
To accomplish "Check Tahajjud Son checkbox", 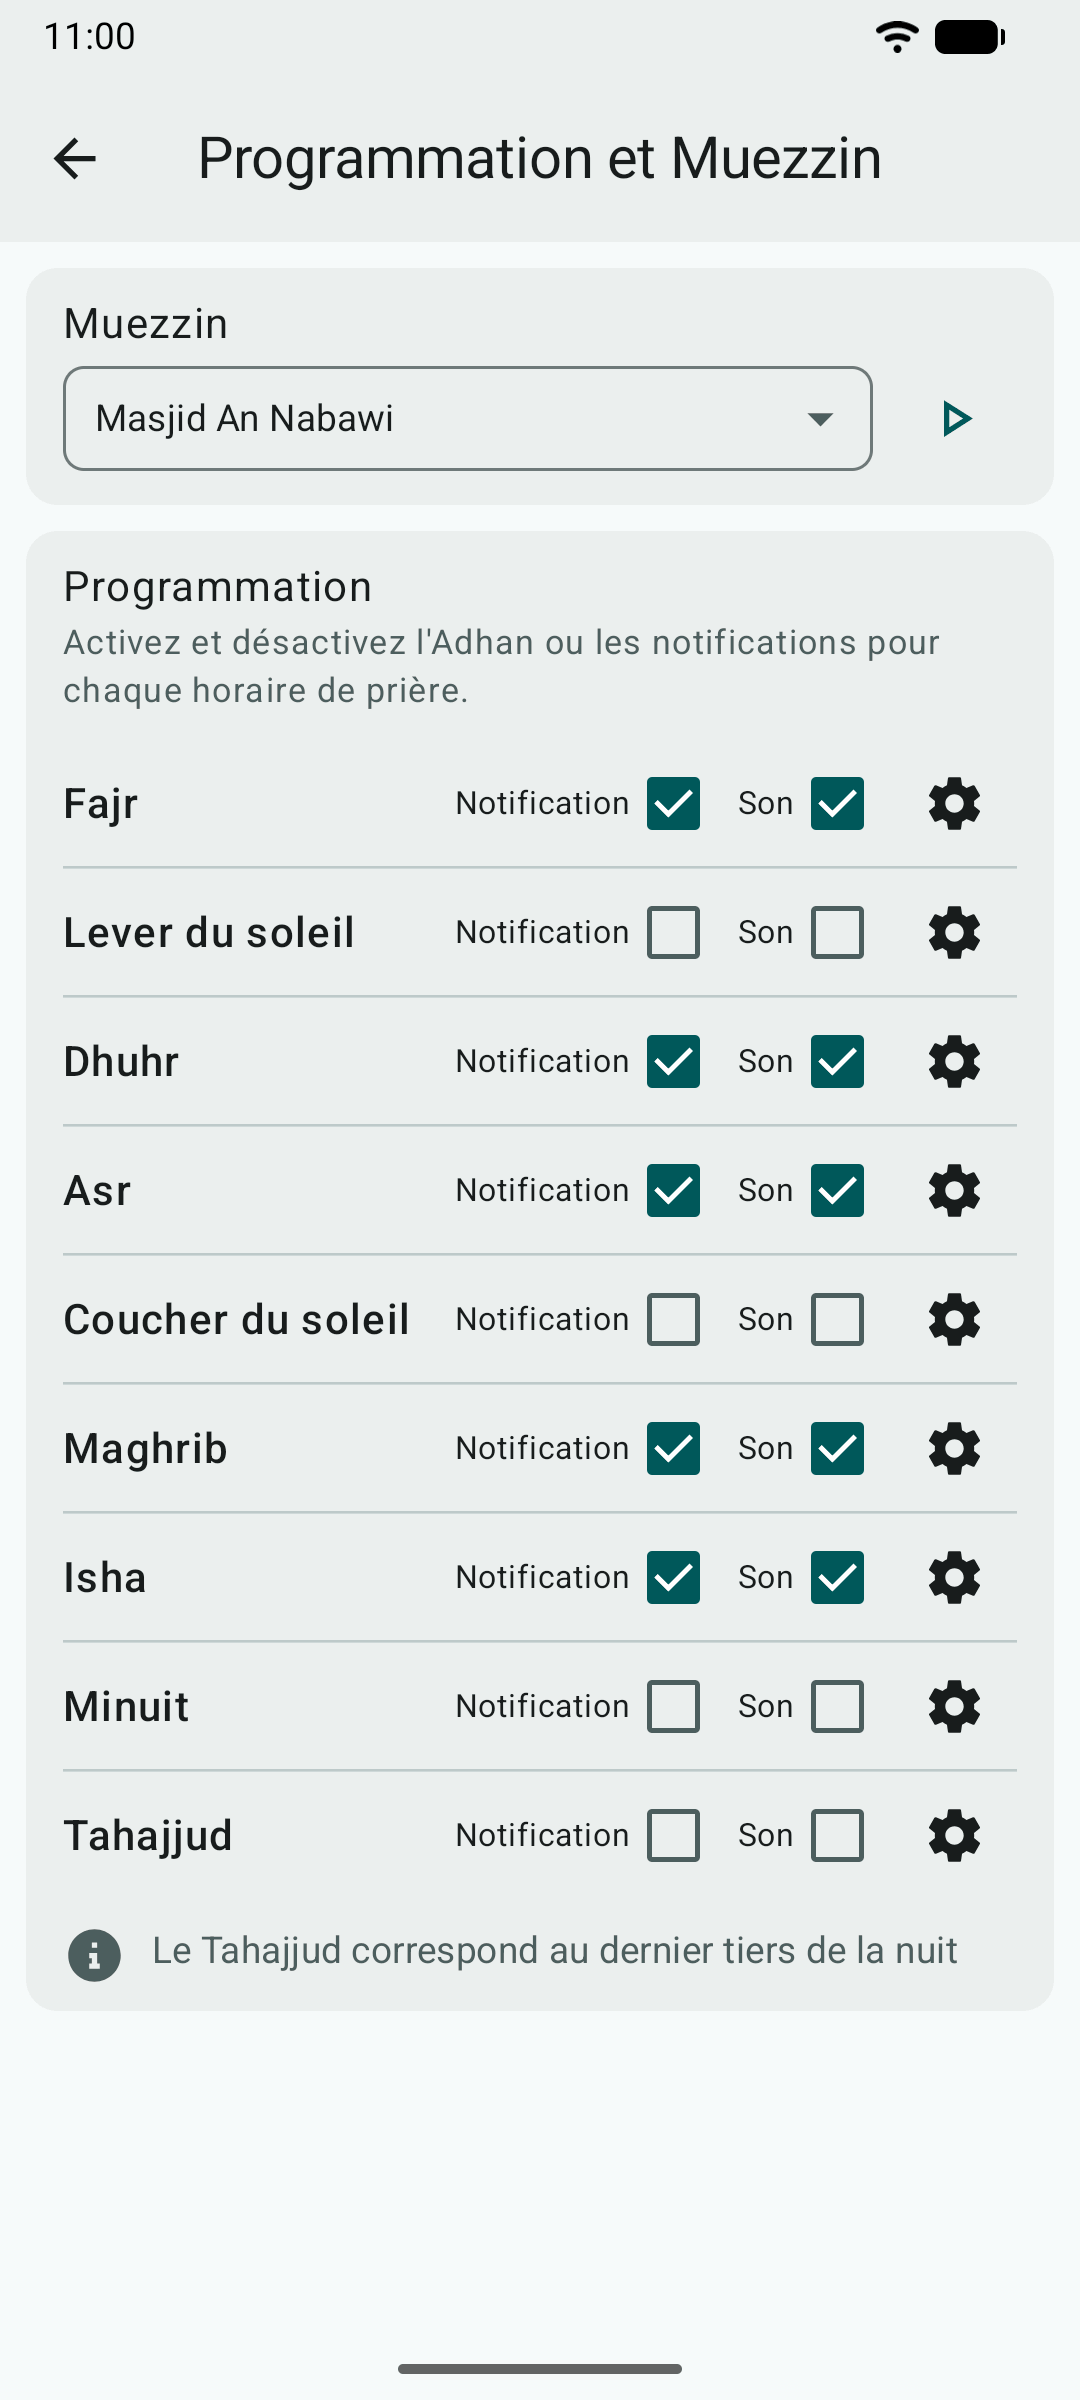I will [837, 1835].
